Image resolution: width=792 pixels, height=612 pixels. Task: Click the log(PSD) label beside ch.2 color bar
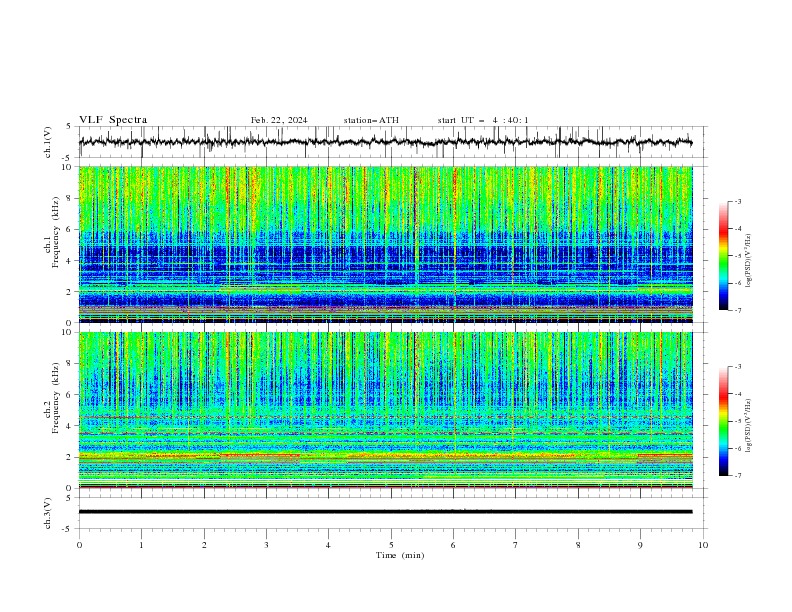[x=749, y=425]
